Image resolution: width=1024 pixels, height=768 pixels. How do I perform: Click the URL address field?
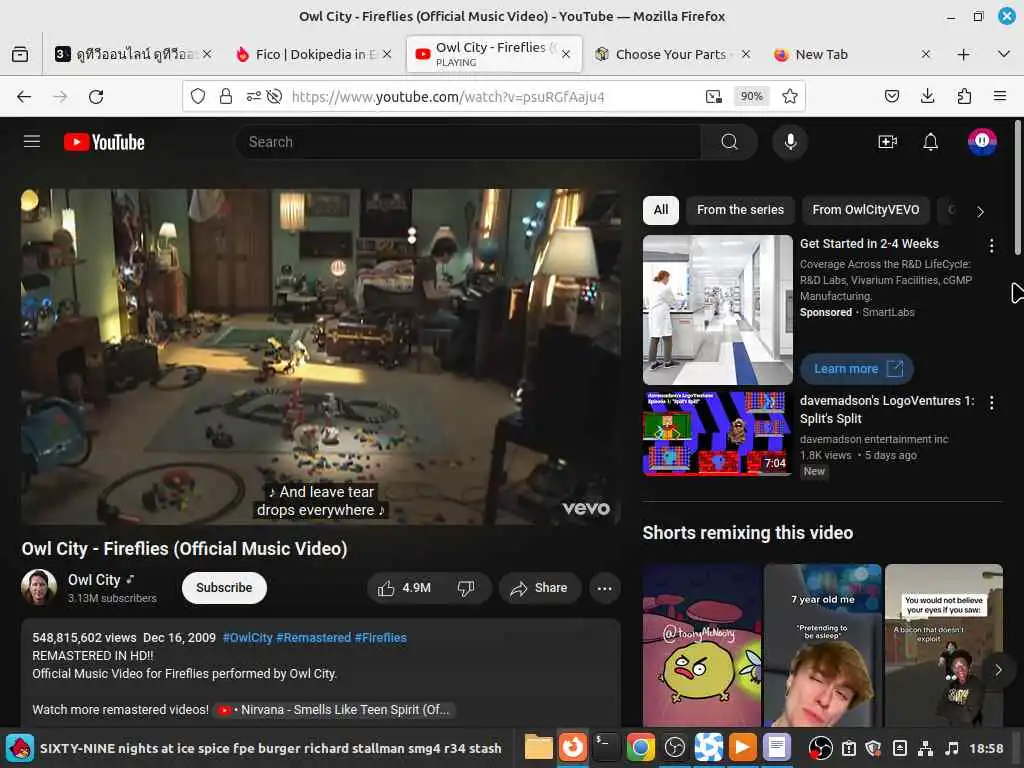[x=493, y=97]
